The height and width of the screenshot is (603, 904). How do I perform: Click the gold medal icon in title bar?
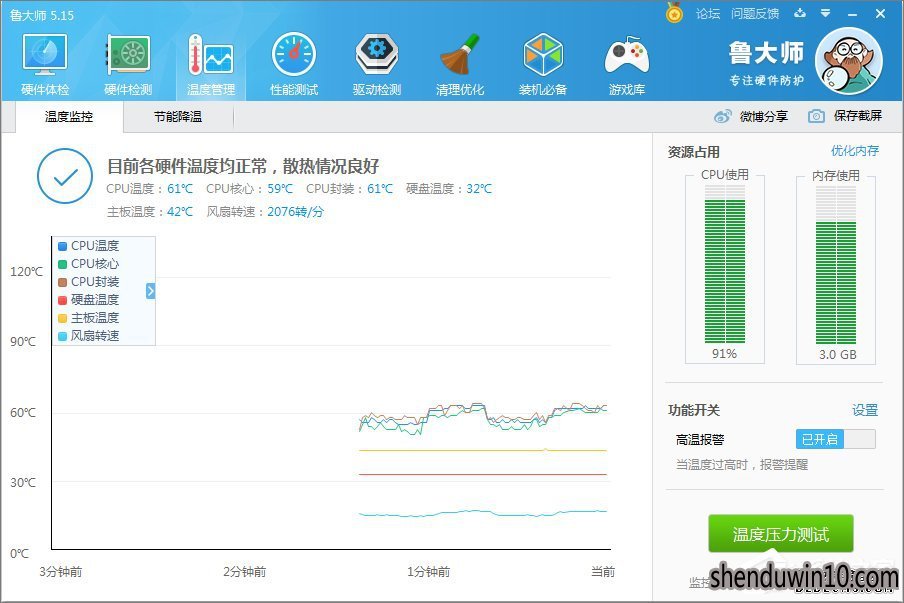click(x=674, y=13)
